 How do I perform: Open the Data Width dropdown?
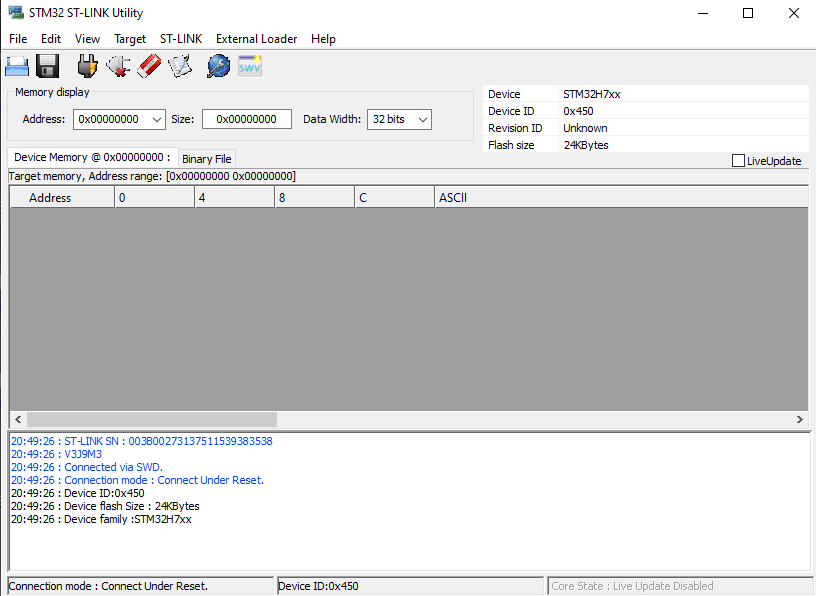point(399,119)
